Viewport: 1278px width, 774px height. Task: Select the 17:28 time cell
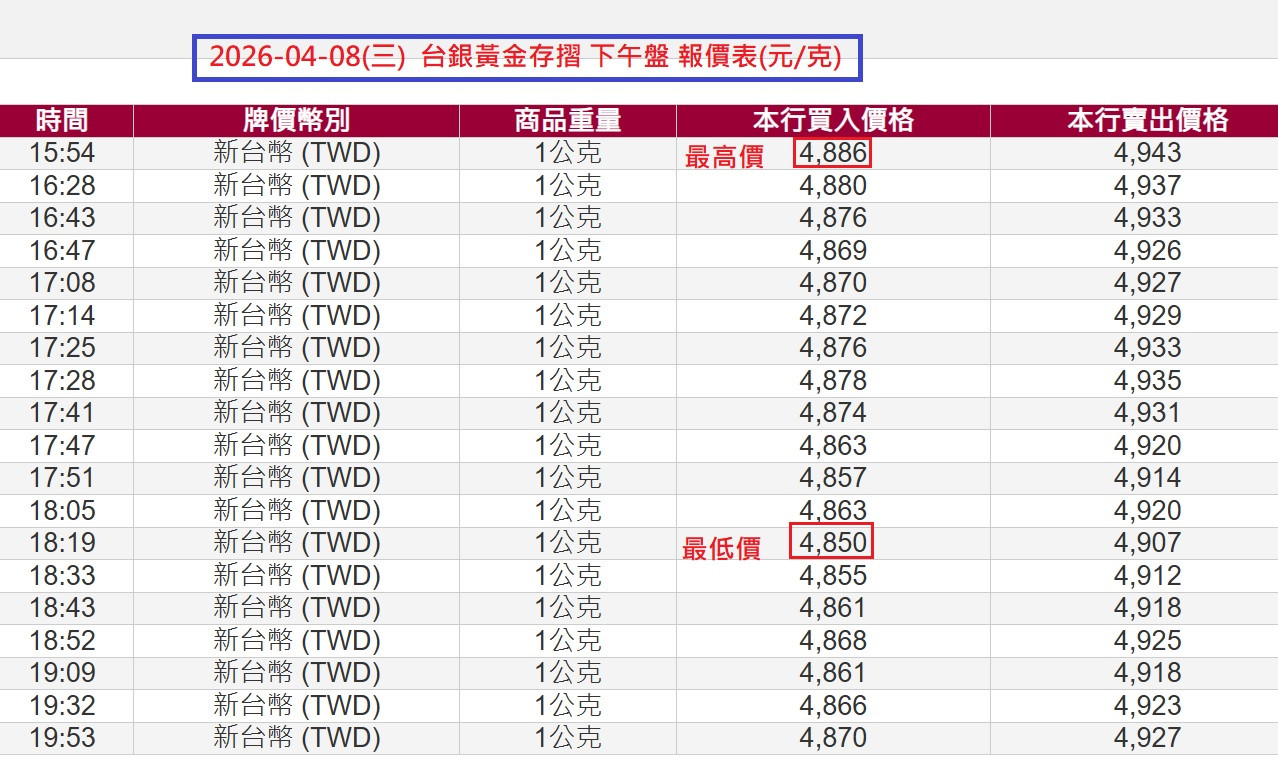[x=66, y=381]
